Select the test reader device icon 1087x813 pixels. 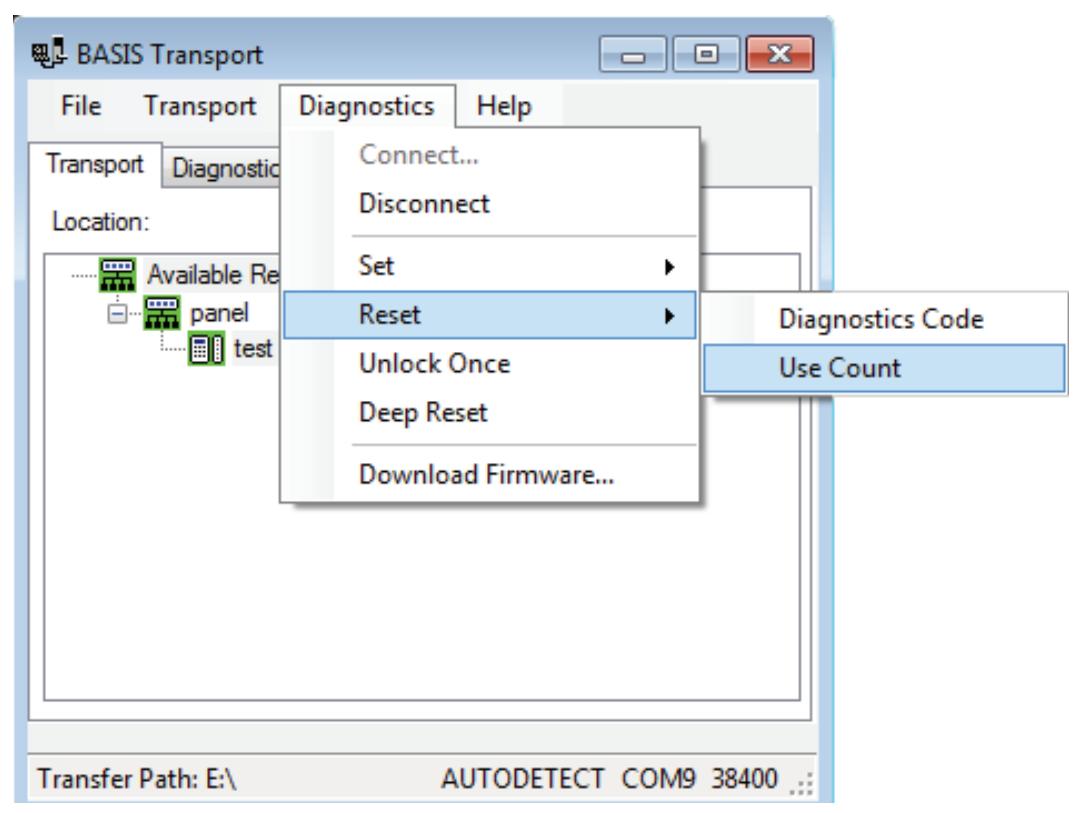tap(207, 348)
